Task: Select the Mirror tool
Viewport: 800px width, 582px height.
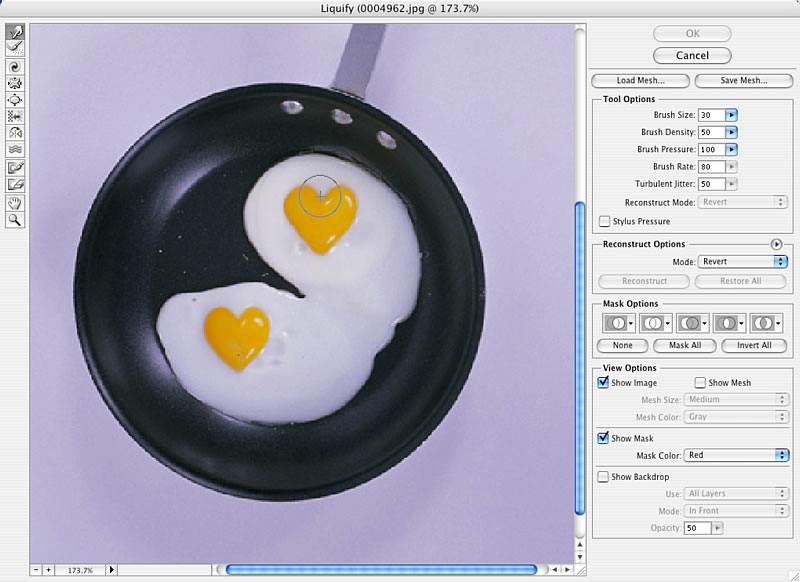Action: pyautogui.click(x=15, y=133)
